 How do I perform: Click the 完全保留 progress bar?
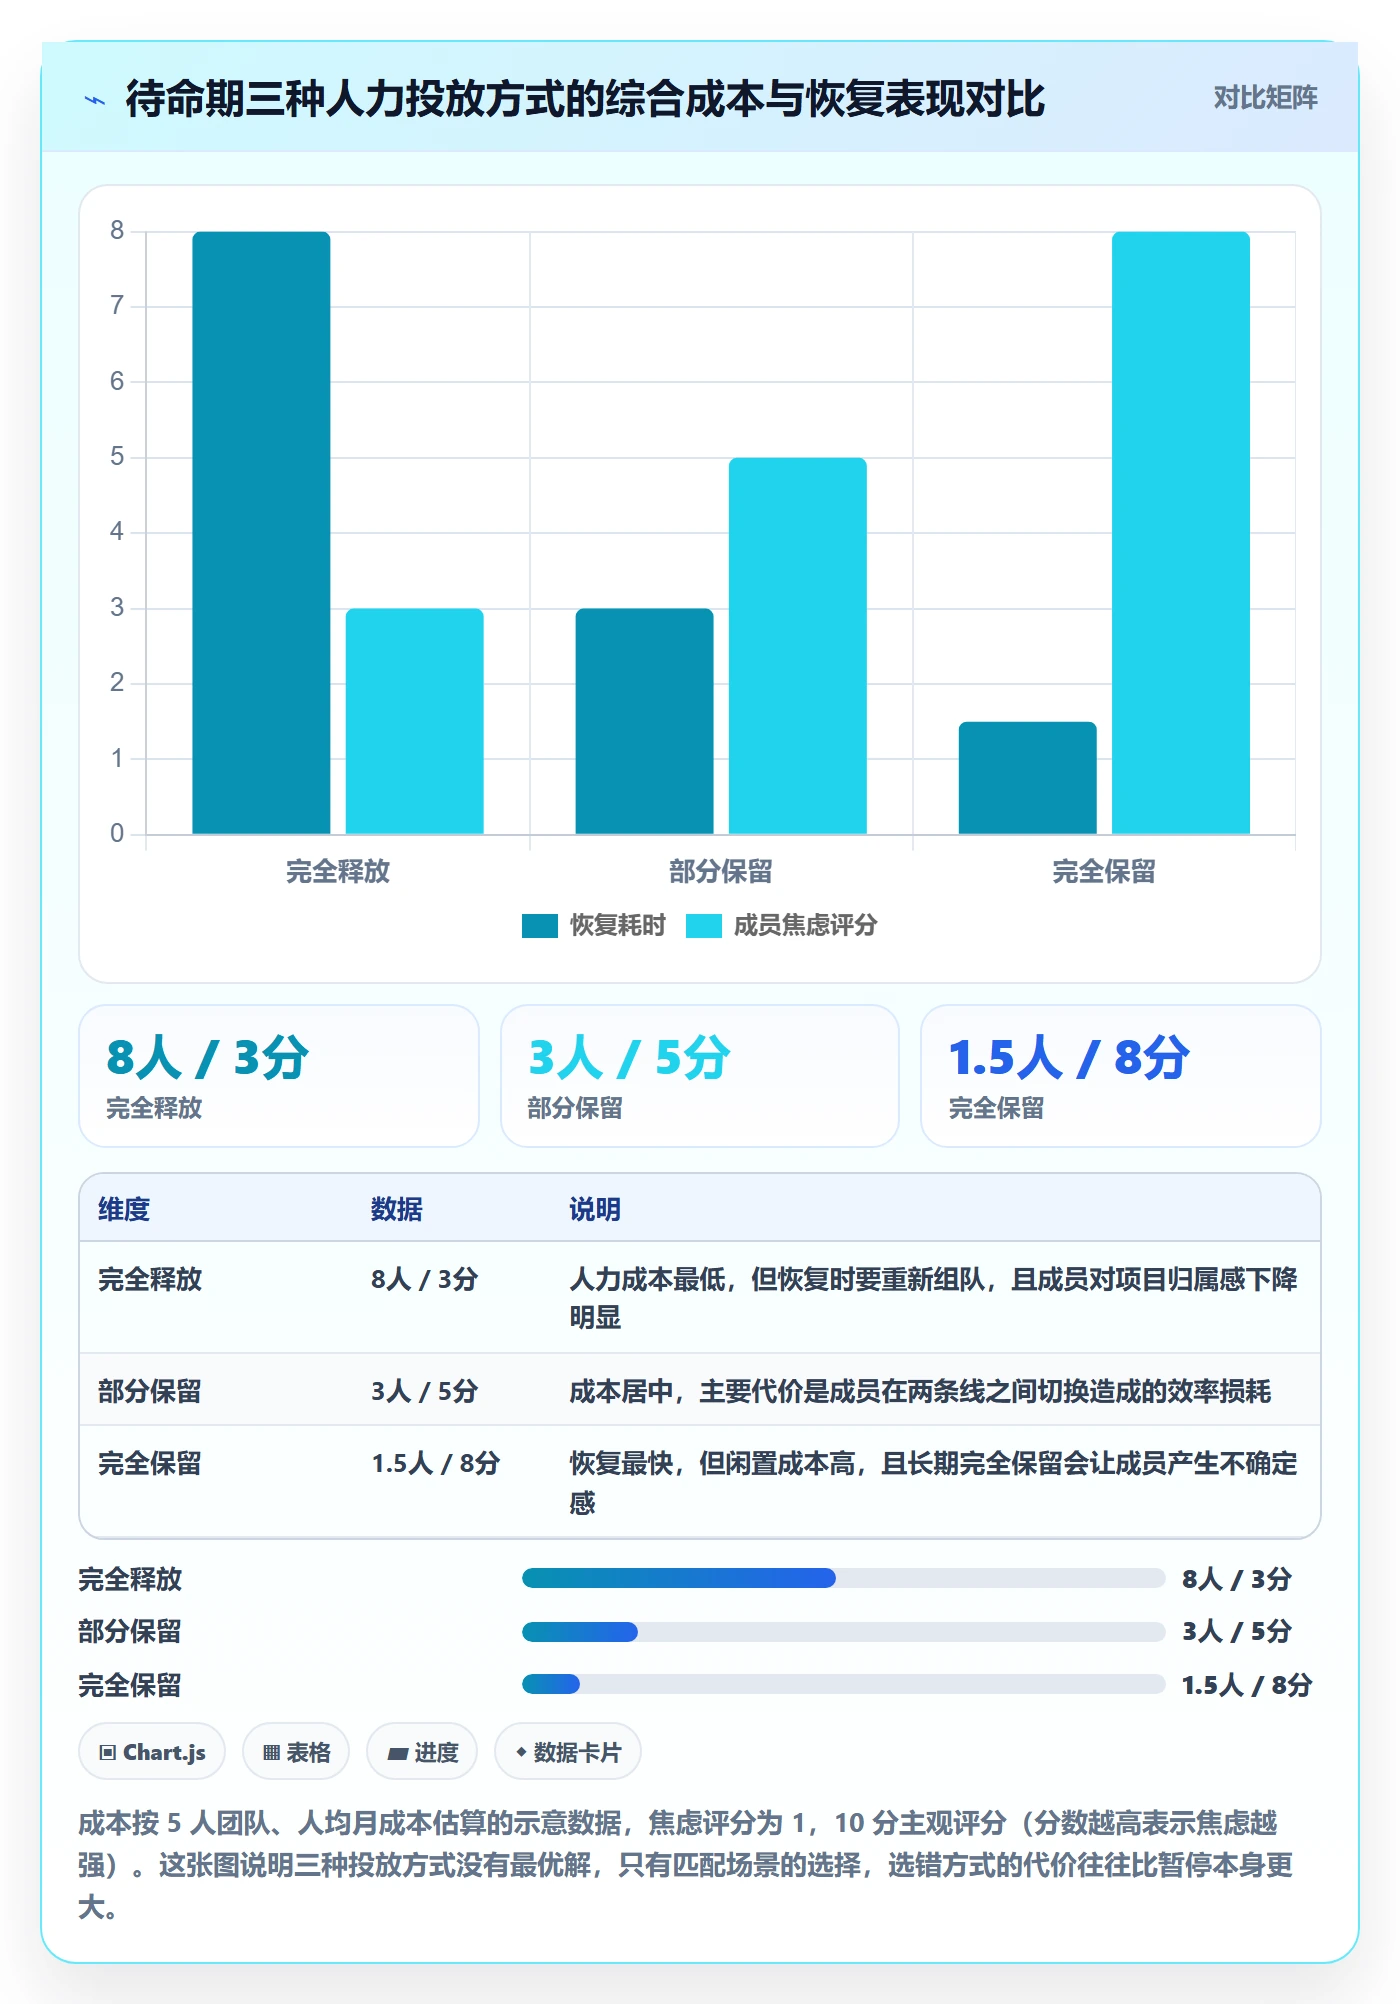[843, 1684]
